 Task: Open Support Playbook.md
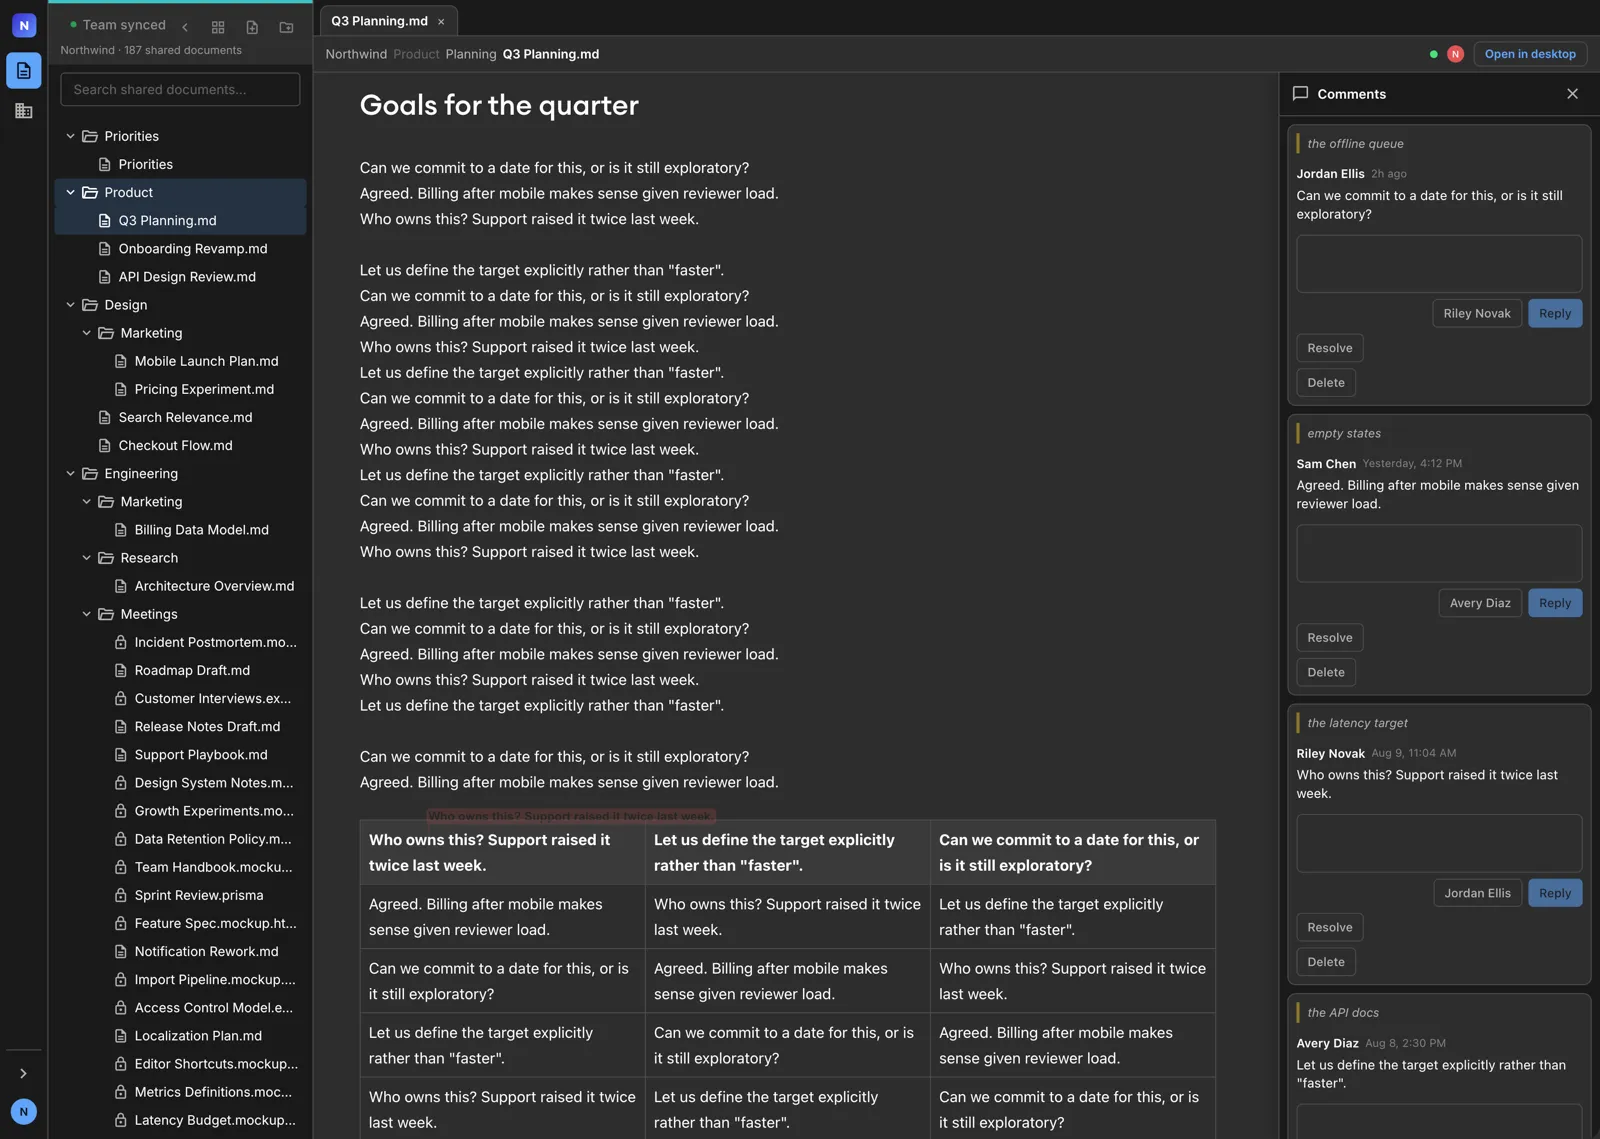(180, 755)
